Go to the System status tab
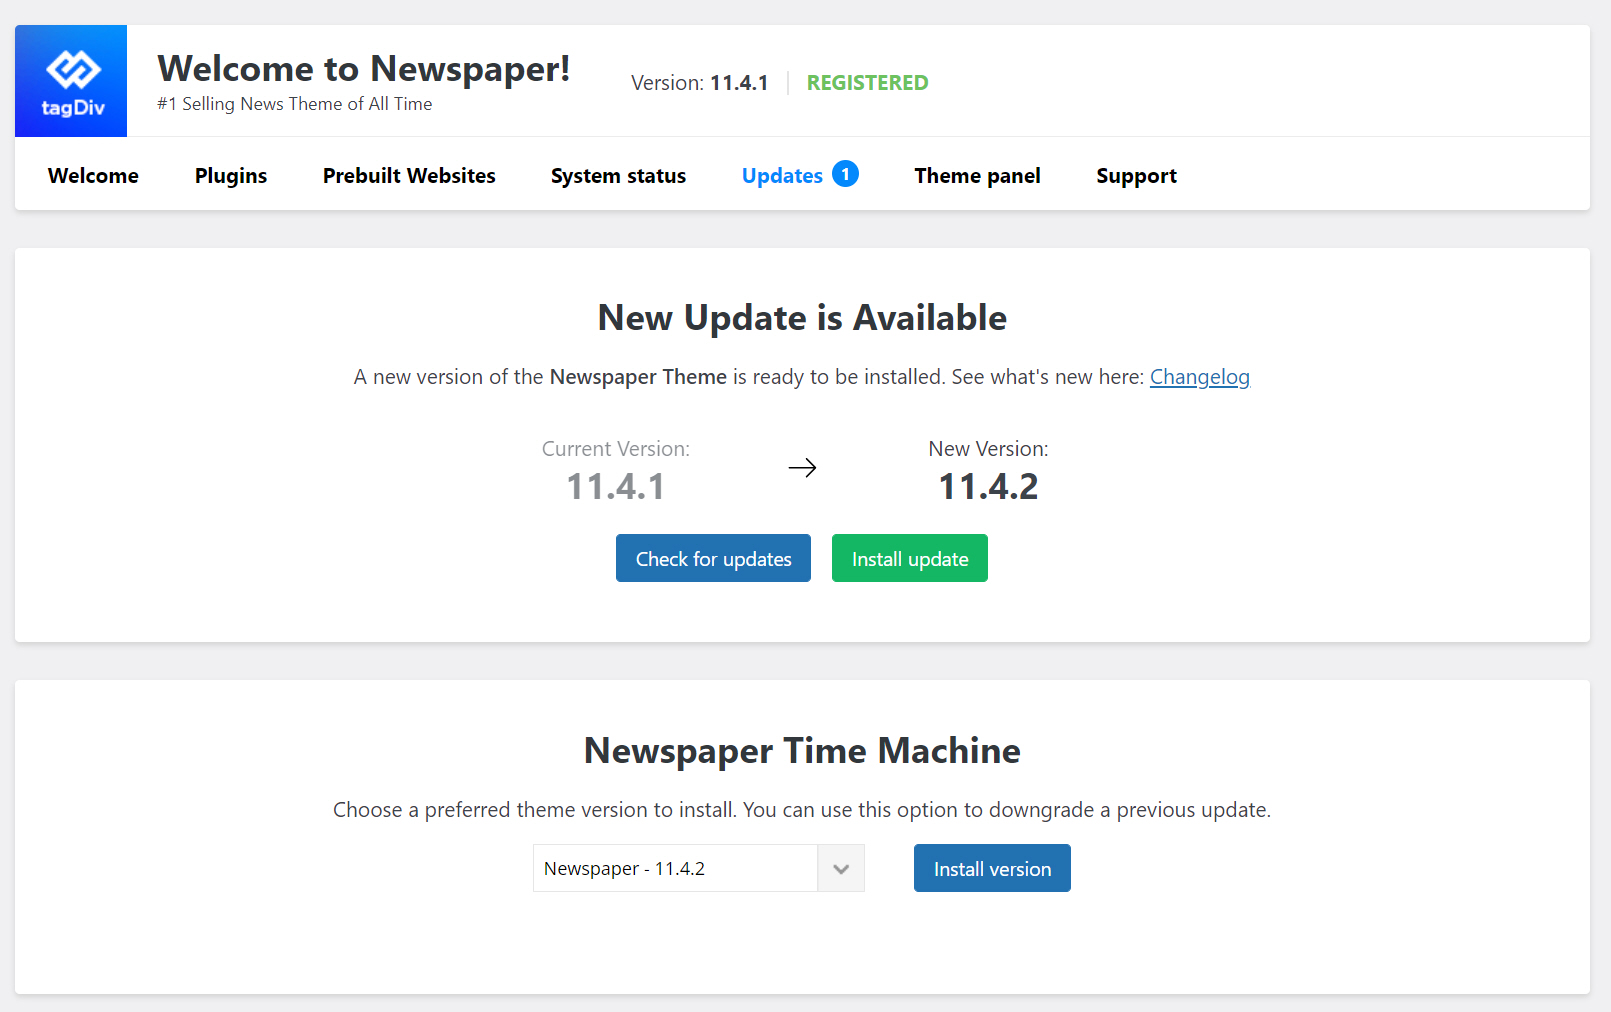This screenshot has height=1012, width=1611. 618,176
